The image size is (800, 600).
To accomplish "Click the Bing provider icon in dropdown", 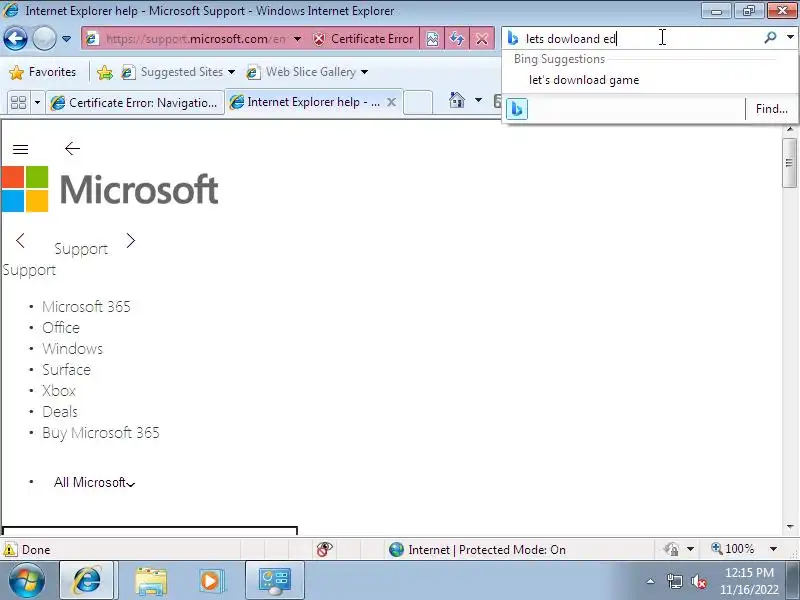I will coord(517,109).
